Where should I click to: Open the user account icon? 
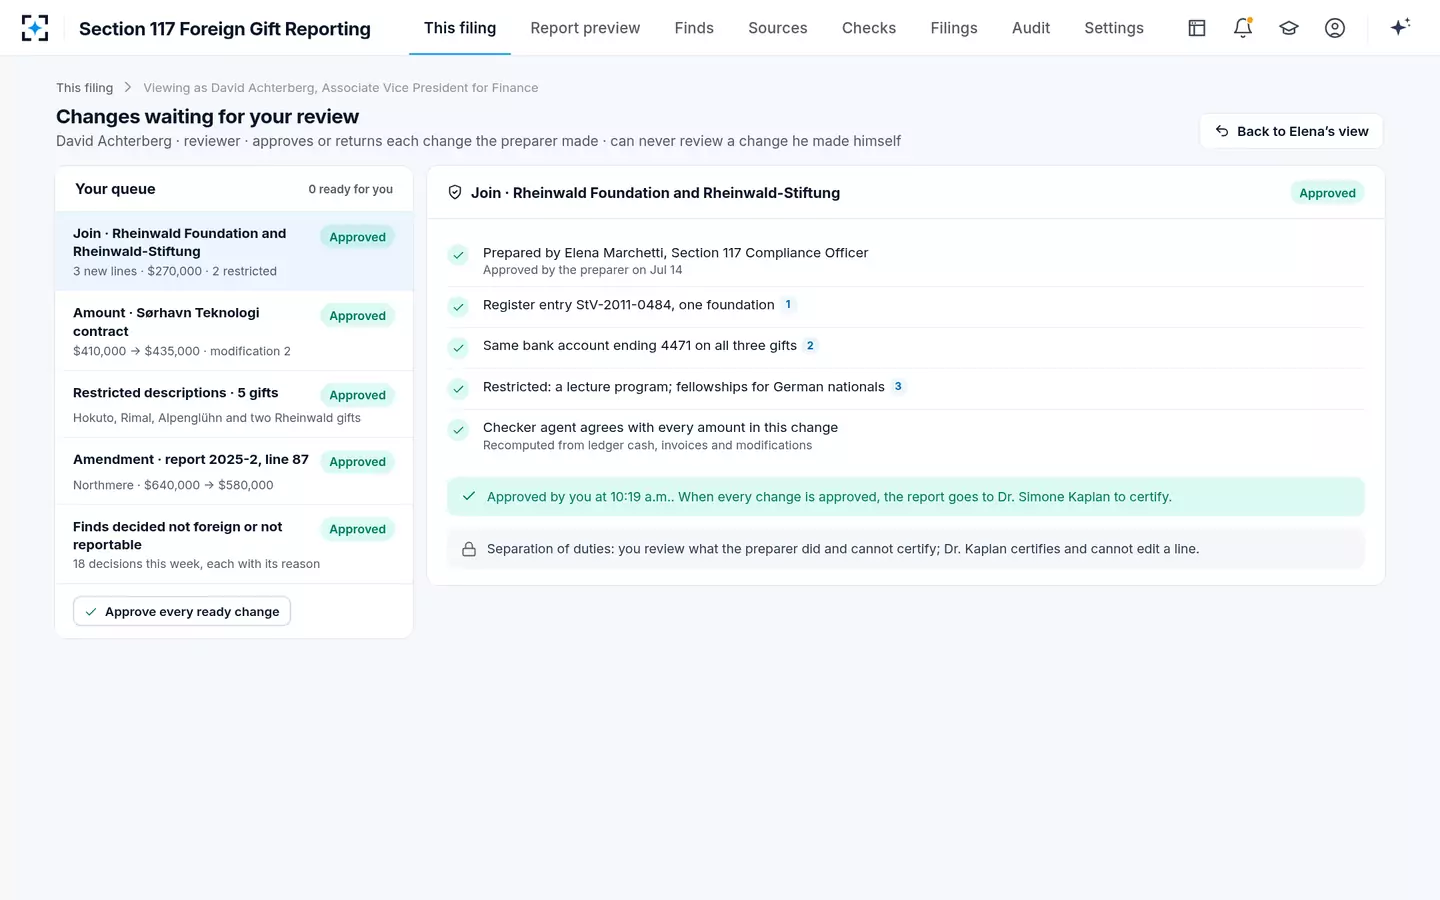point(1335,28)
